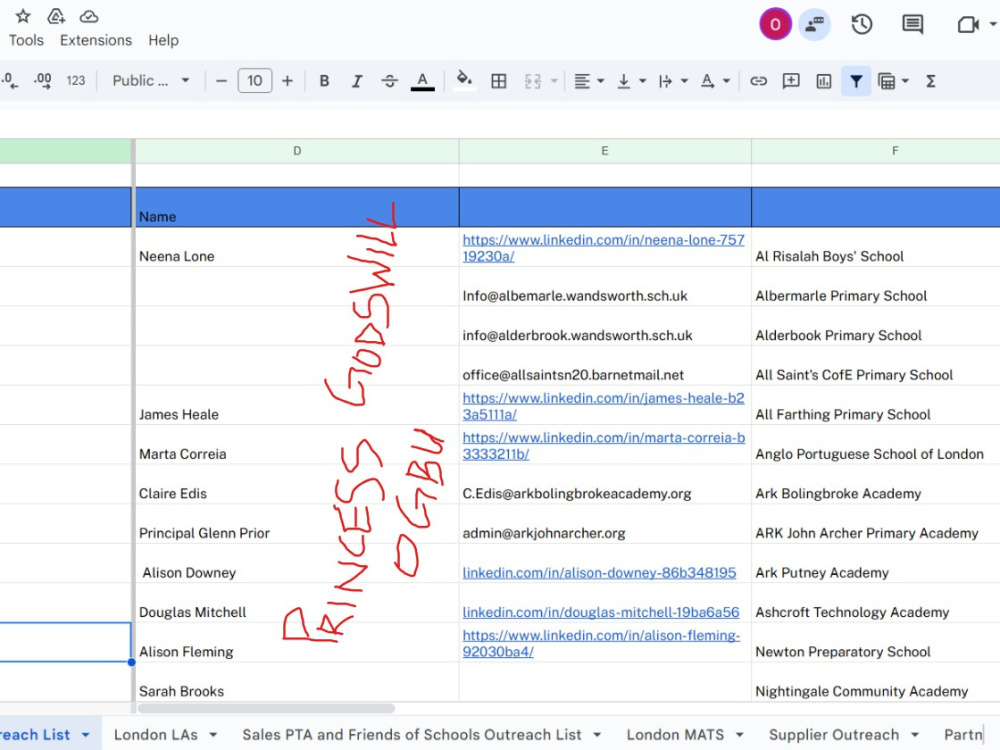Screen dimensions: 1000x750
Task: Increase decimal places
Action: (x=43, y=80)
